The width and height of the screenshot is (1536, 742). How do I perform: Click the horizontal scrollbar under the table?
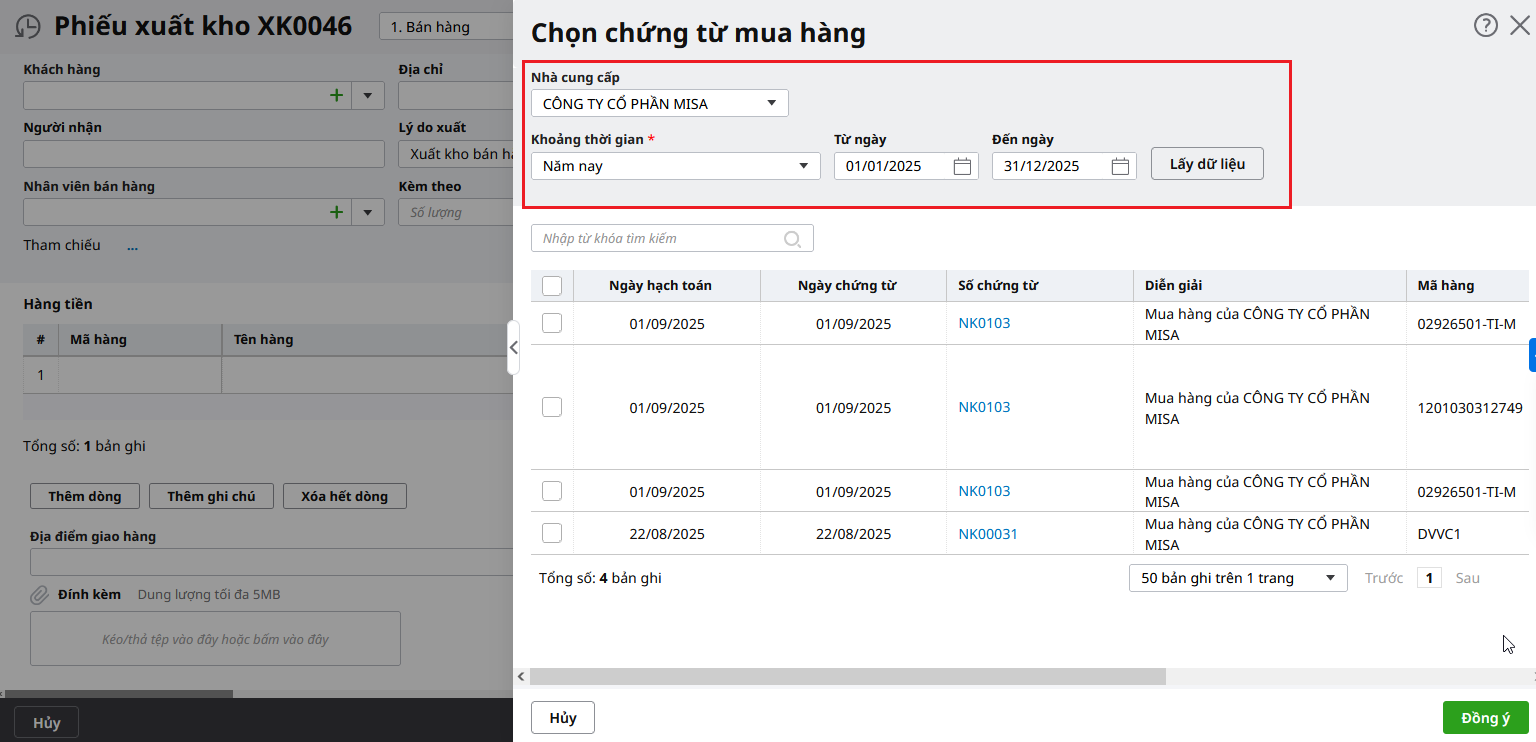coord(848,677)
